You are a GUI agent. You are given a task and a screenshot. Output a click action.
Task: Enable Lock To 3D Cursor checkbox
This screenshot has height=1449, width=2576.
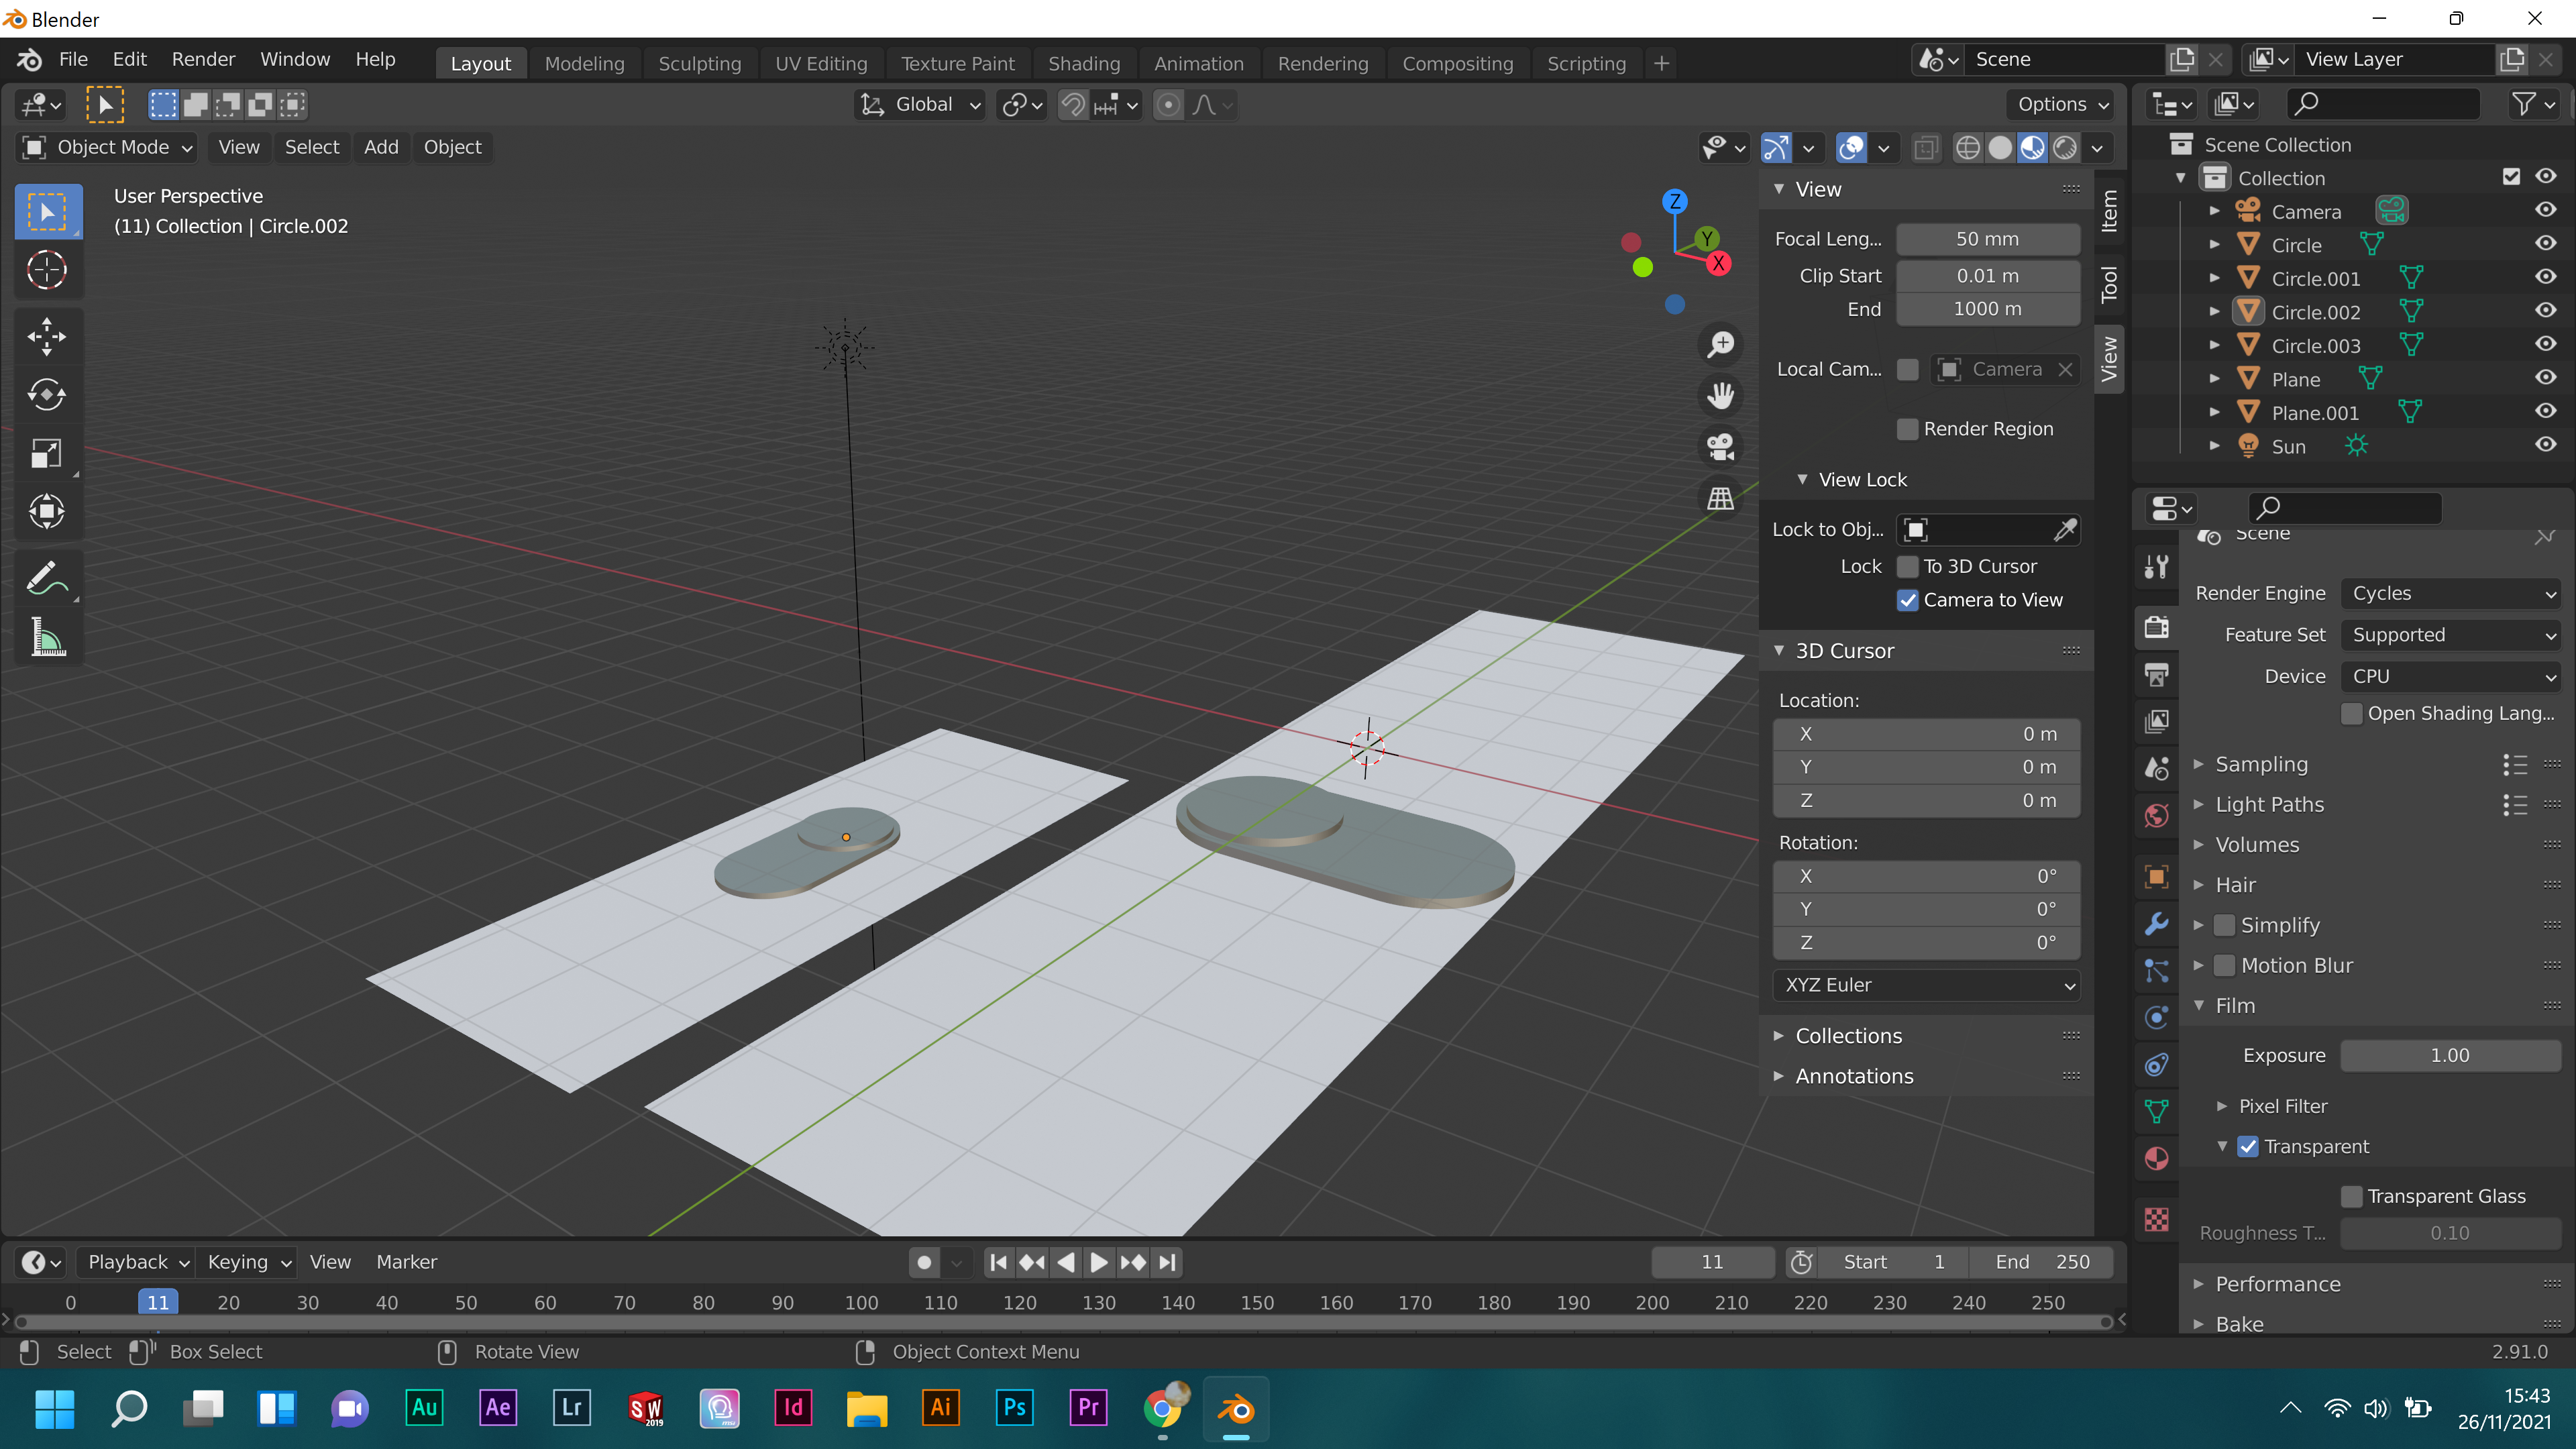(1908, 567)
